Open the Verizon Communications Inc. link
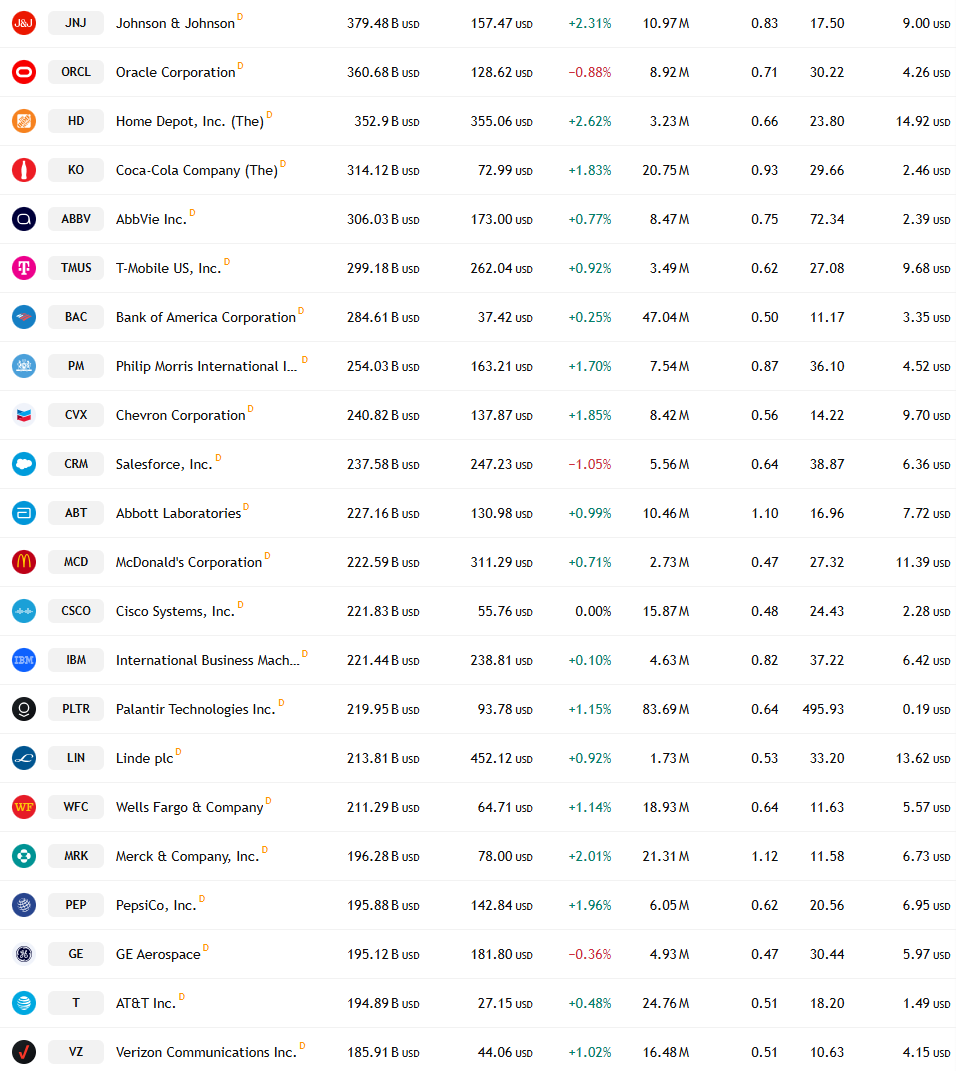Viewport: 956px width, 1071px height. point(206,1053)
